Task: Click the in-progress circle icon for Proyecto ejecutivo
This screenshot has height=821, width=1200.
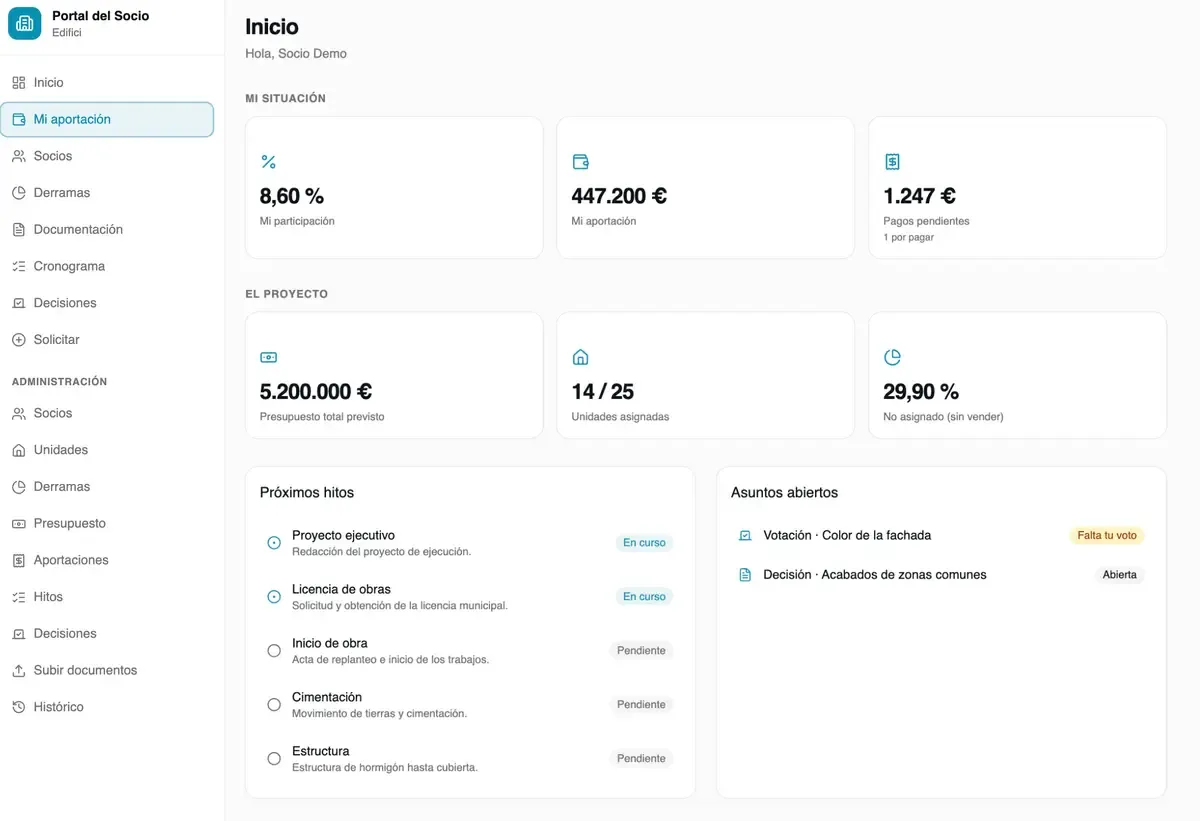Action: pos(274,543)
